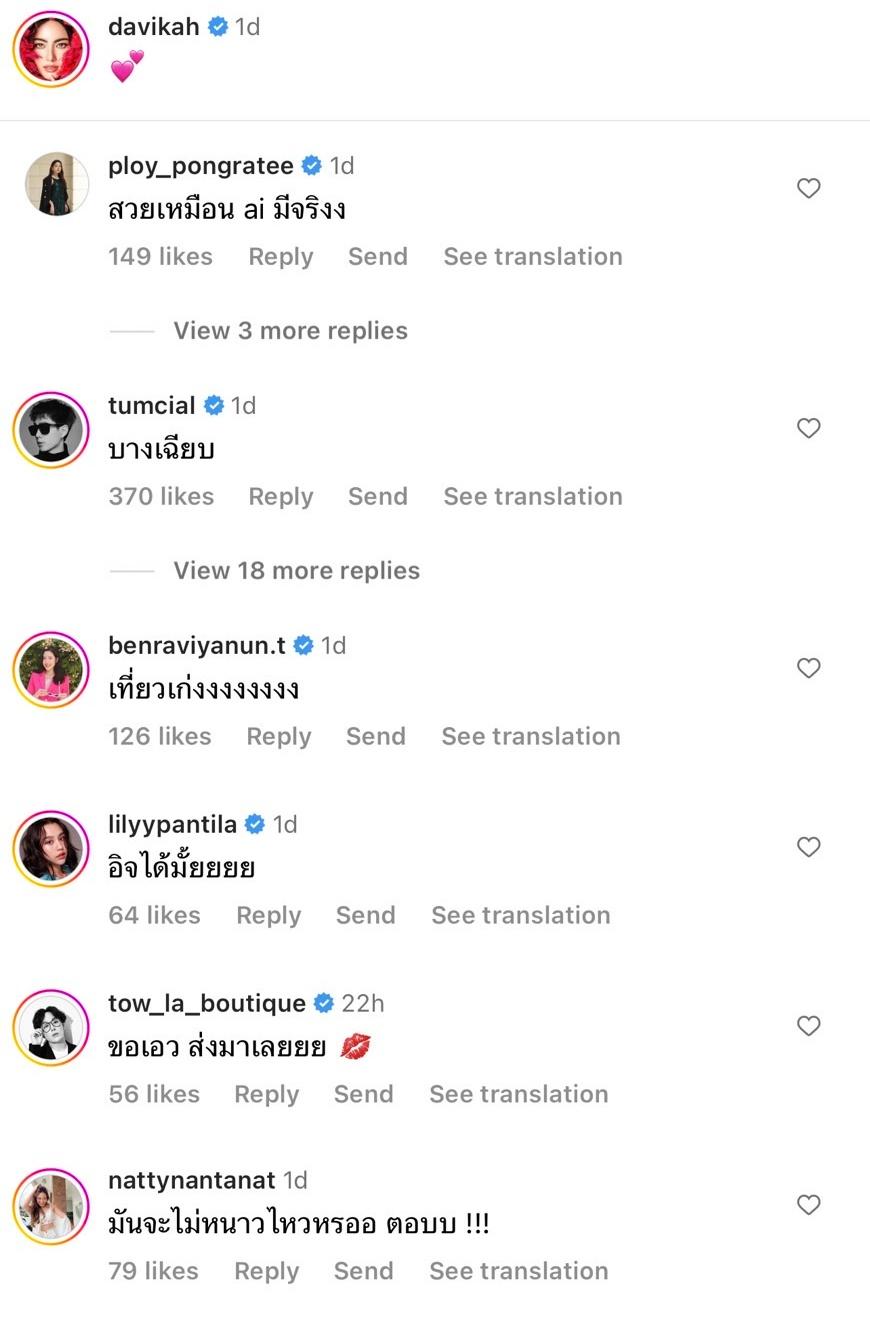Open tow_la_boutique's profile avatar

click(x=51, y=1028)
